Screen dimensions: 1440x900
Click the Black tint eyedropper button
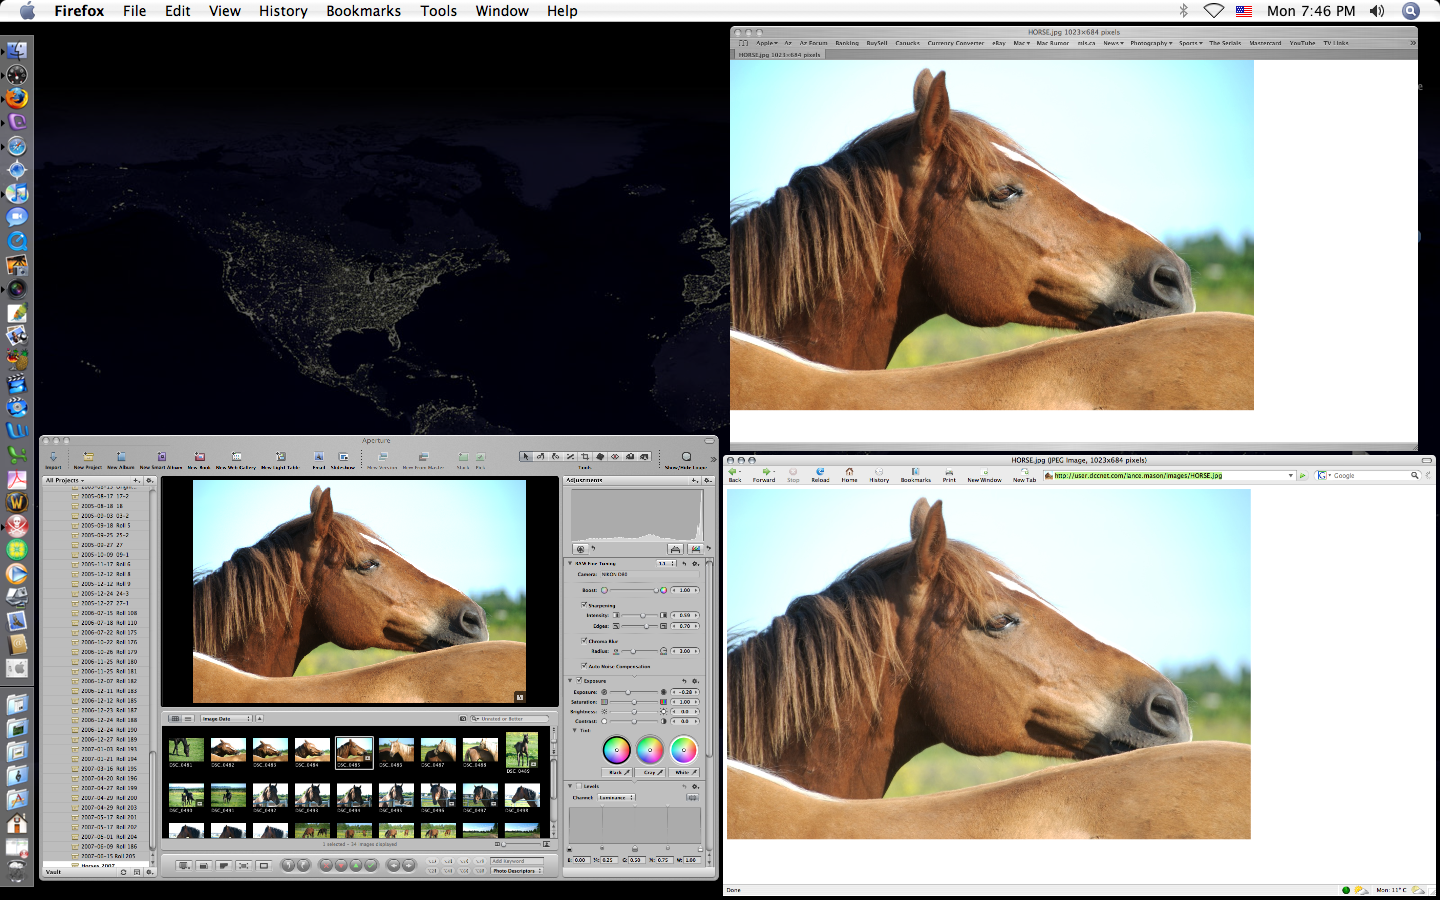tap(617, 772)
